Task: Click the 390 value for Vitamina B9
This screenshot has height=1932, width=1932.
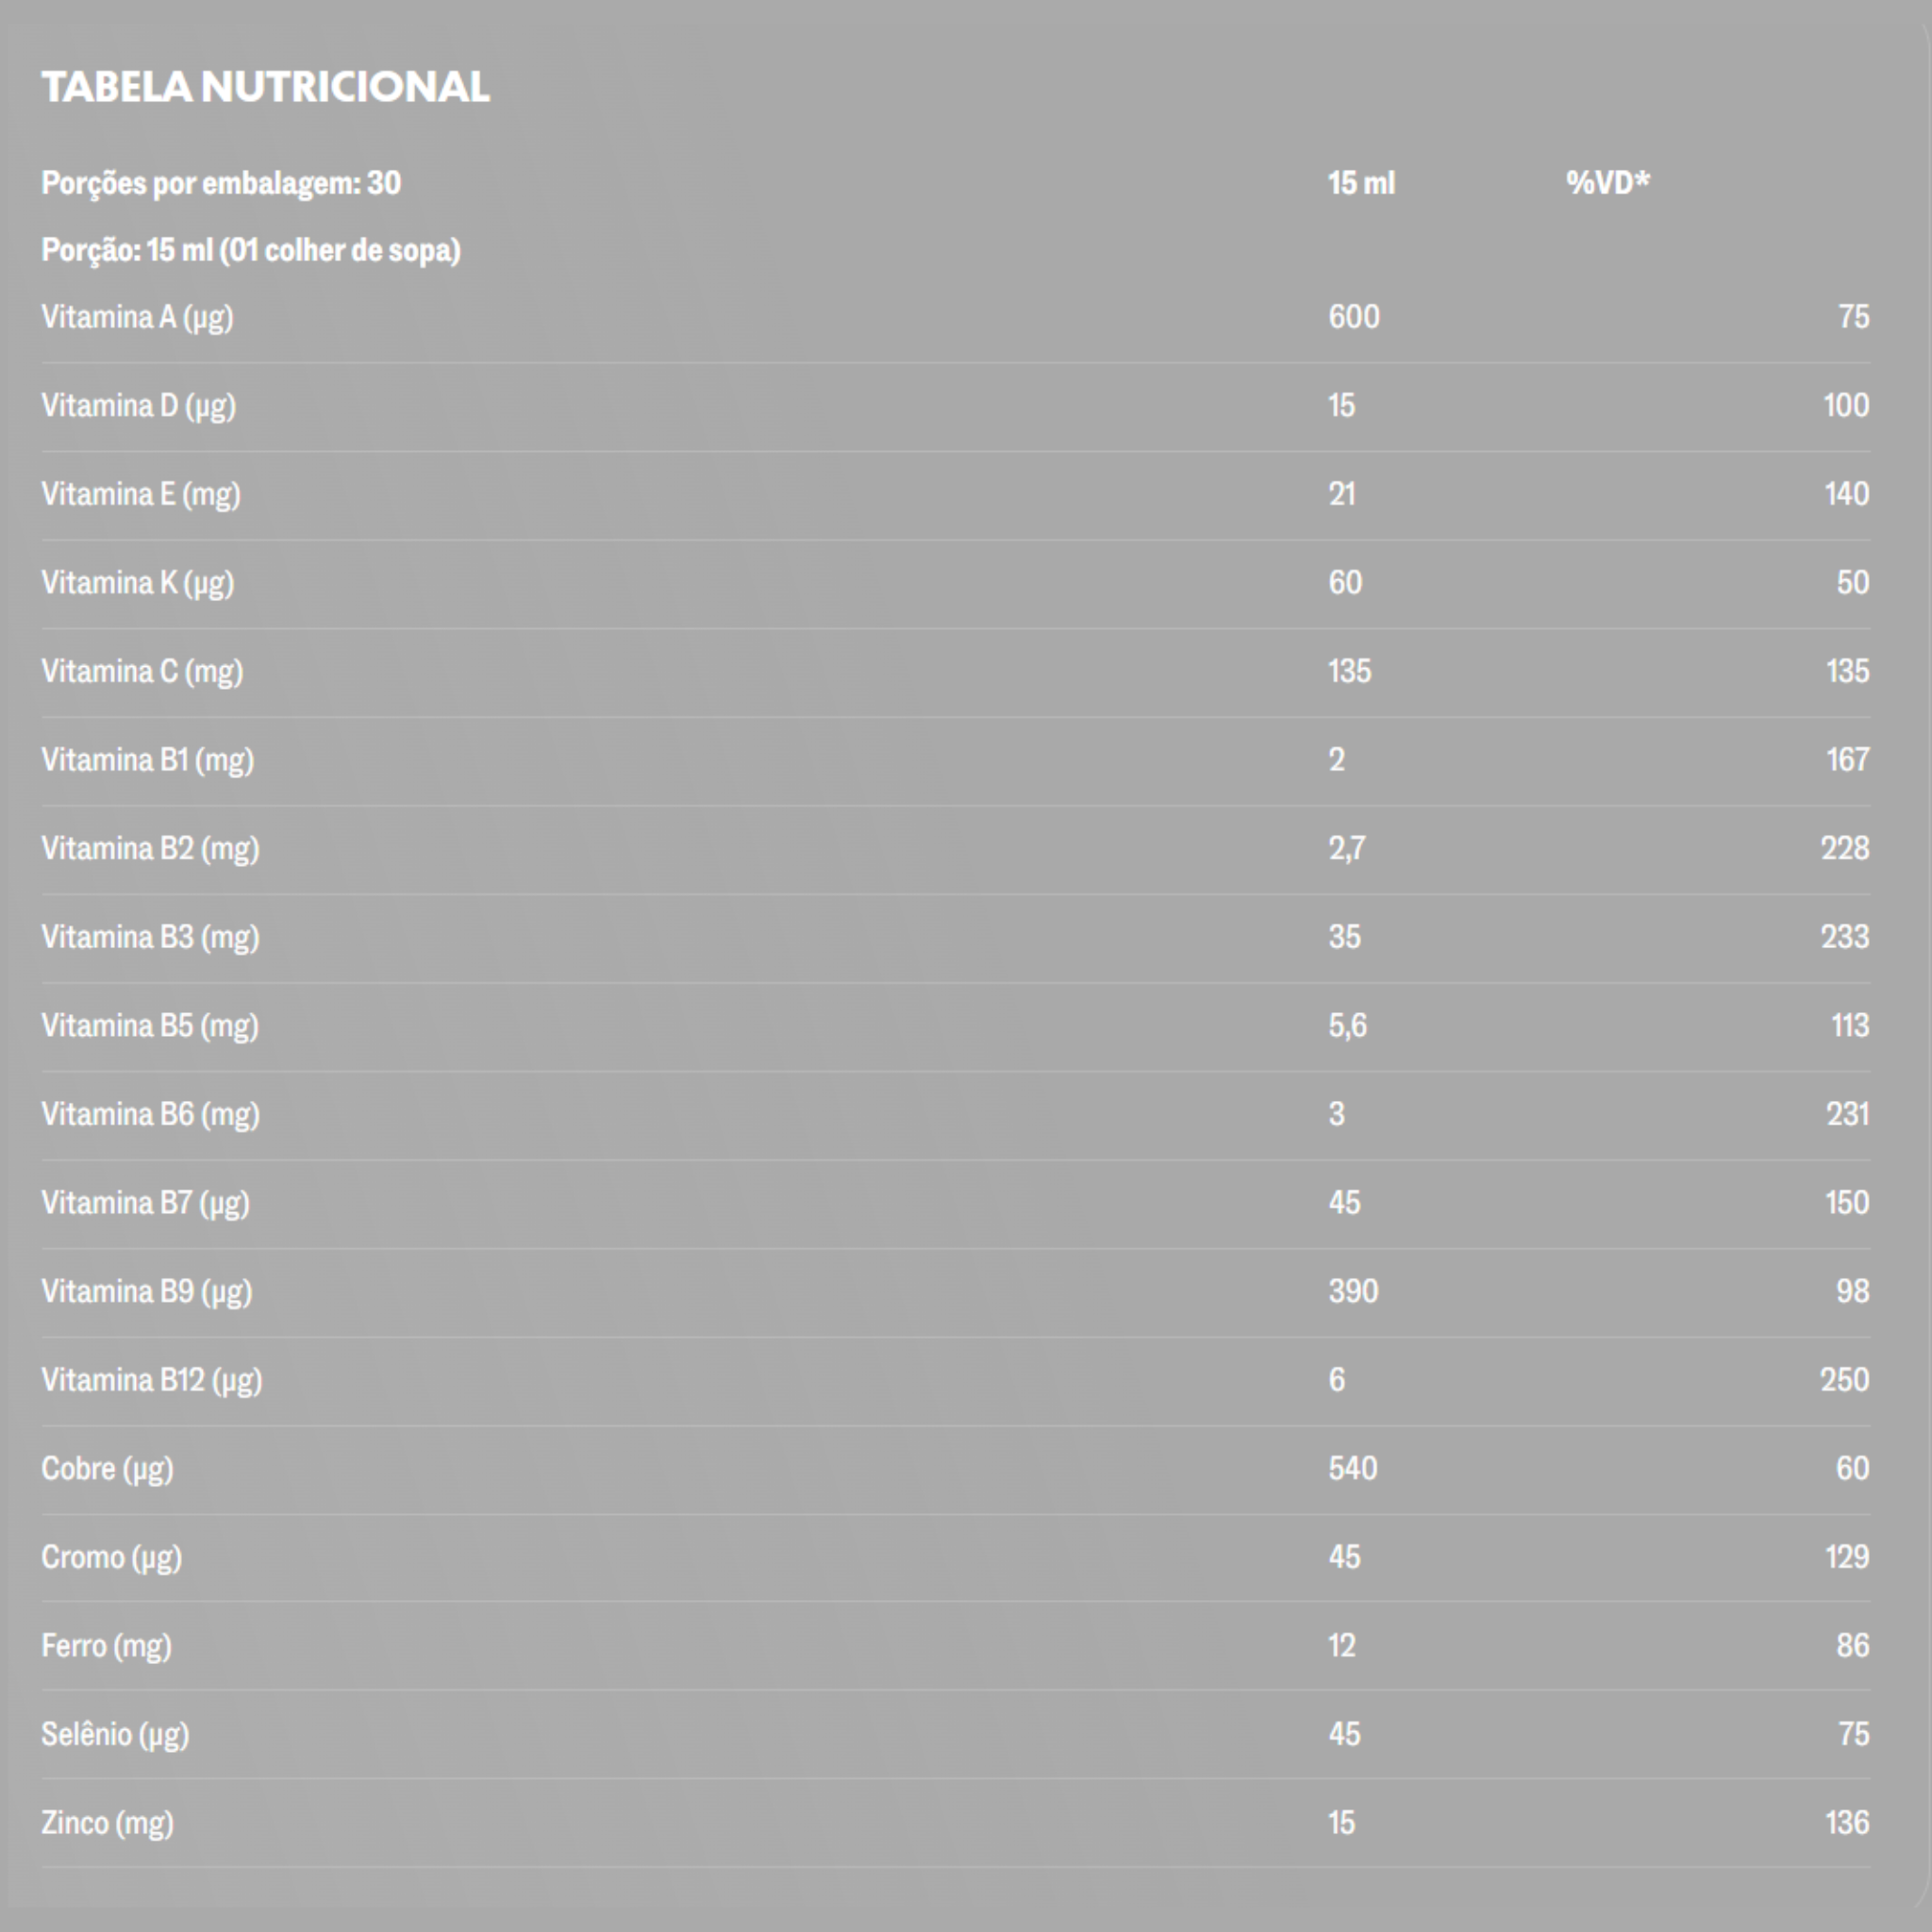Action: pos(1353,1291)
